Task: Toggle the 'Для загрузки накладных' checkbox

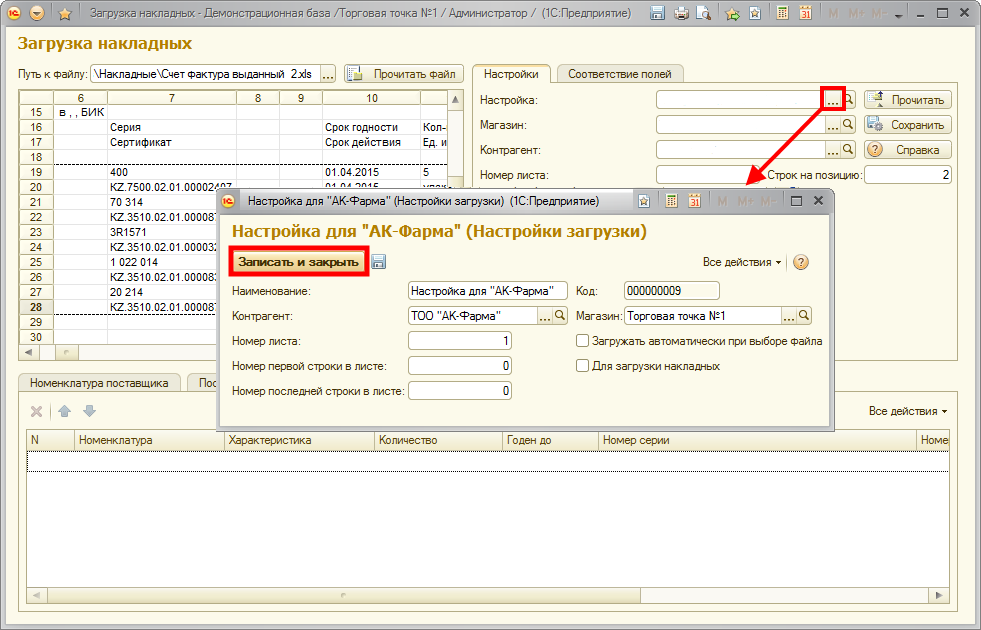Action: pos(582,366)
